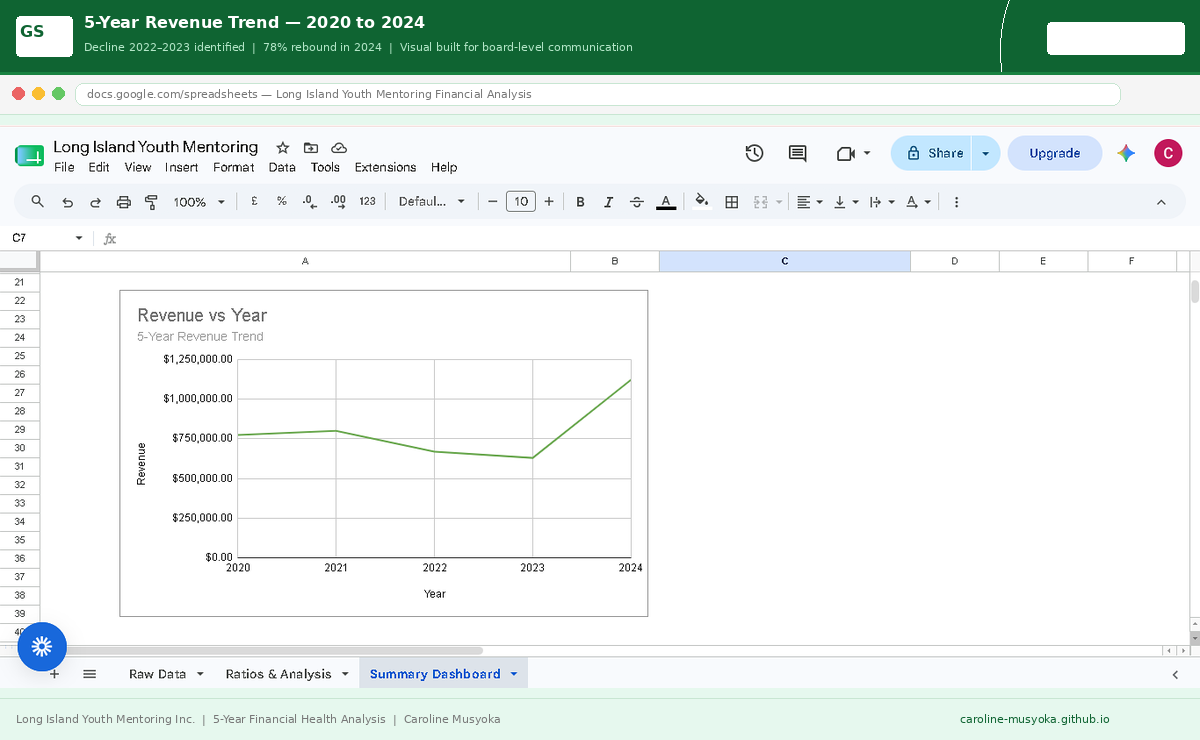Viewport: 1200px width, 740px height.
Task: Open the comments panel icon
Action: click(797, 153)
